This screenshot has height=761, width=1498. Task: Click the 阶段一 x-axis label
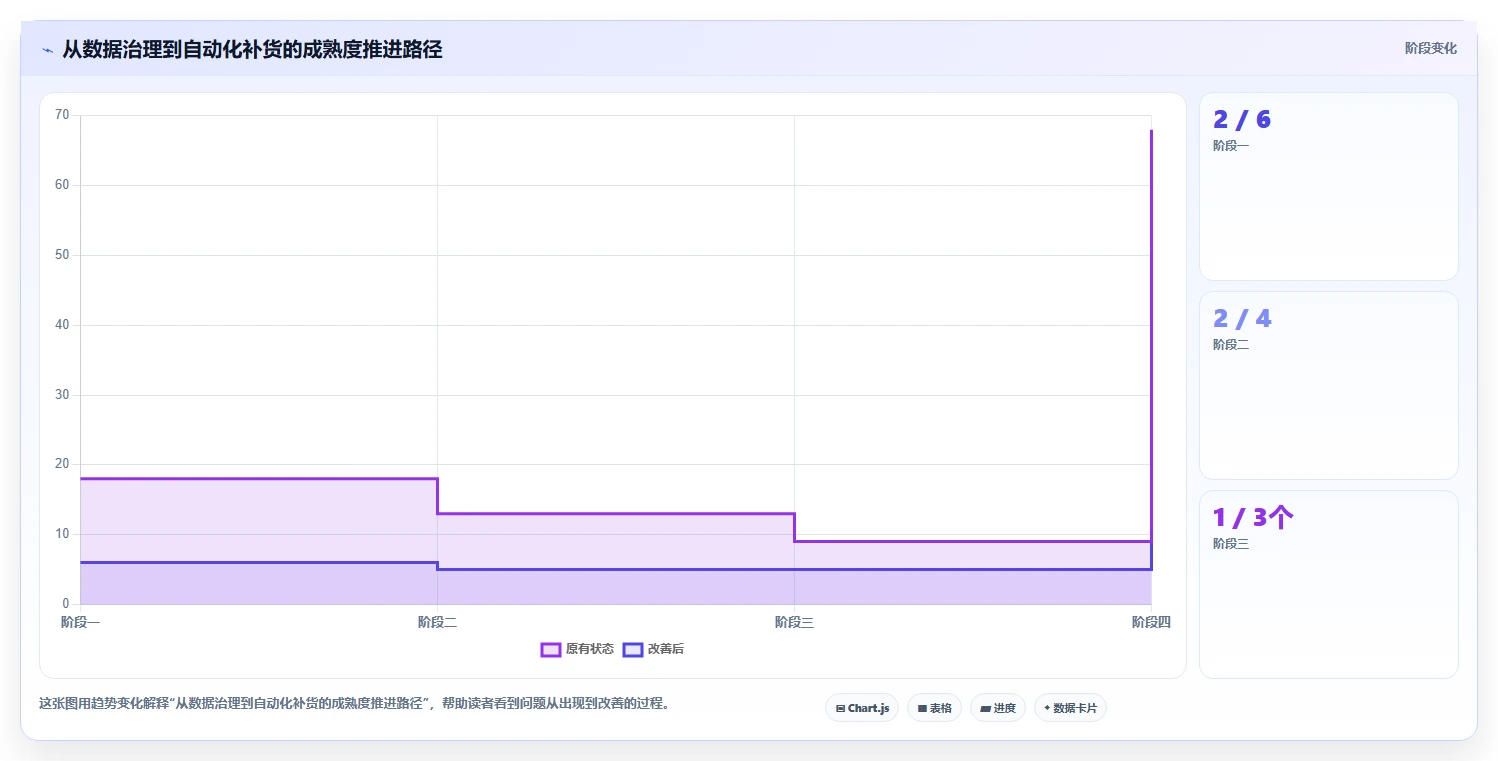[80, 622]
